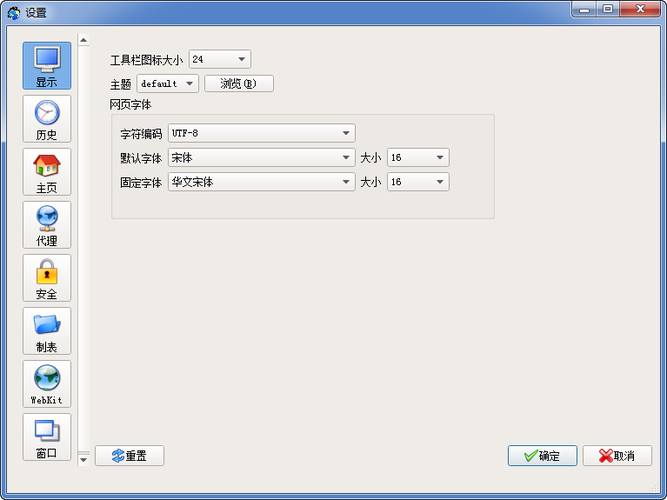Open the WebKit globe category
Image resolution: width=667 pixels, height=500 pixels.
click(47, 384)
